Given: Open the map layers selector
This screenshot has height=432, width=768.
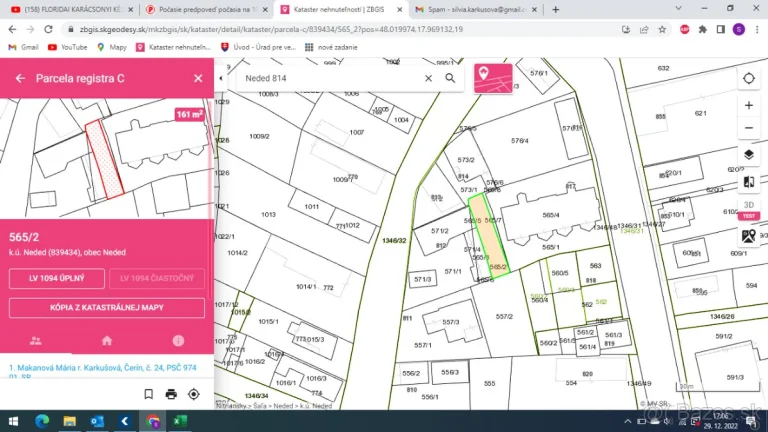Looking at the screenshot, I should [748, 155].
